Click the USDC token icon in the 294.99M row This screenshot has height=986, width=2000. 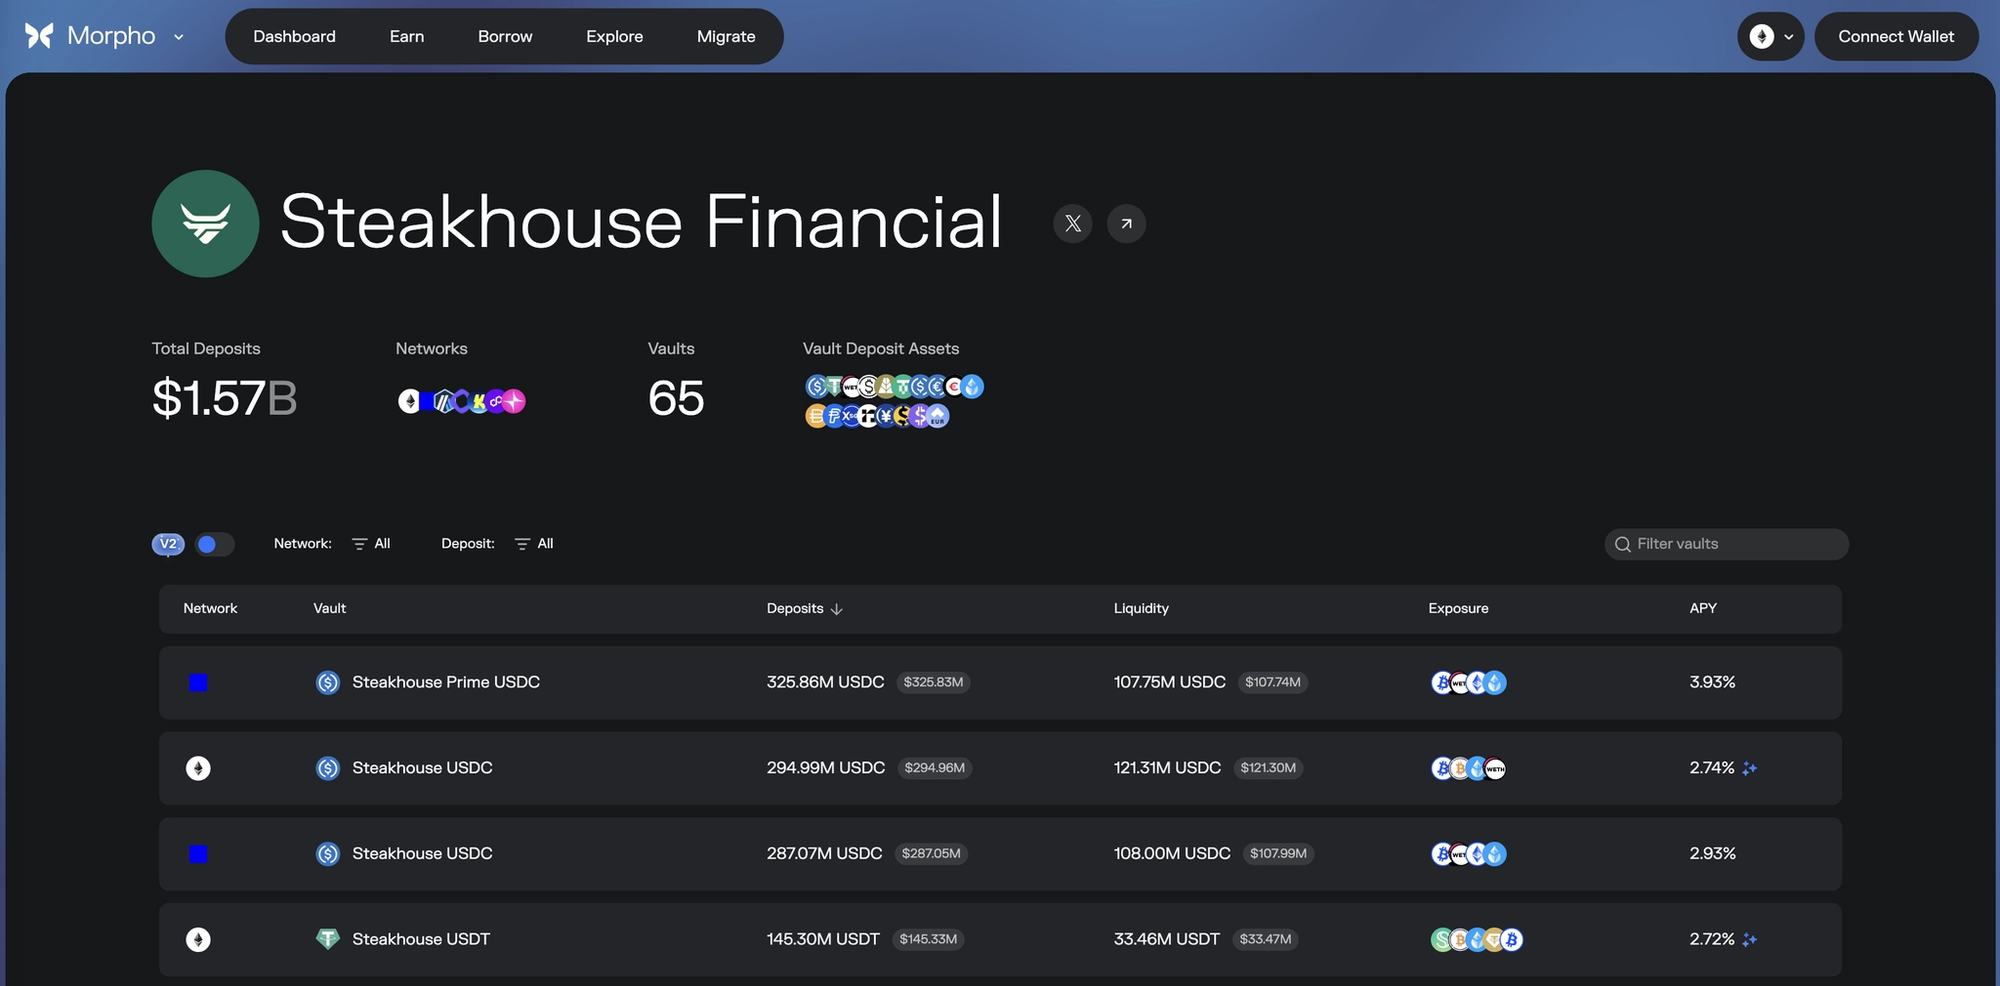pos(328,768)
